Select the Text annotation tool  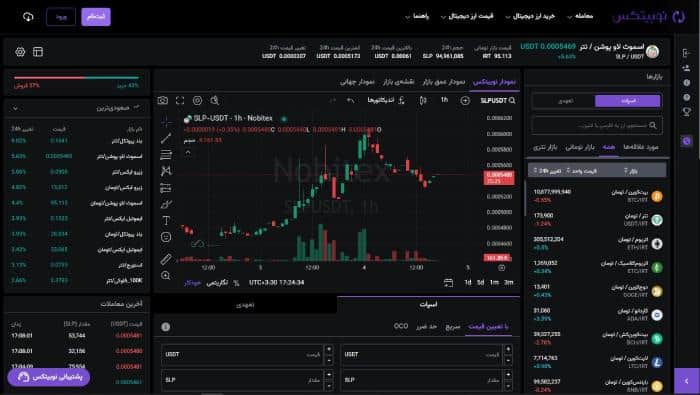[166, 220]
